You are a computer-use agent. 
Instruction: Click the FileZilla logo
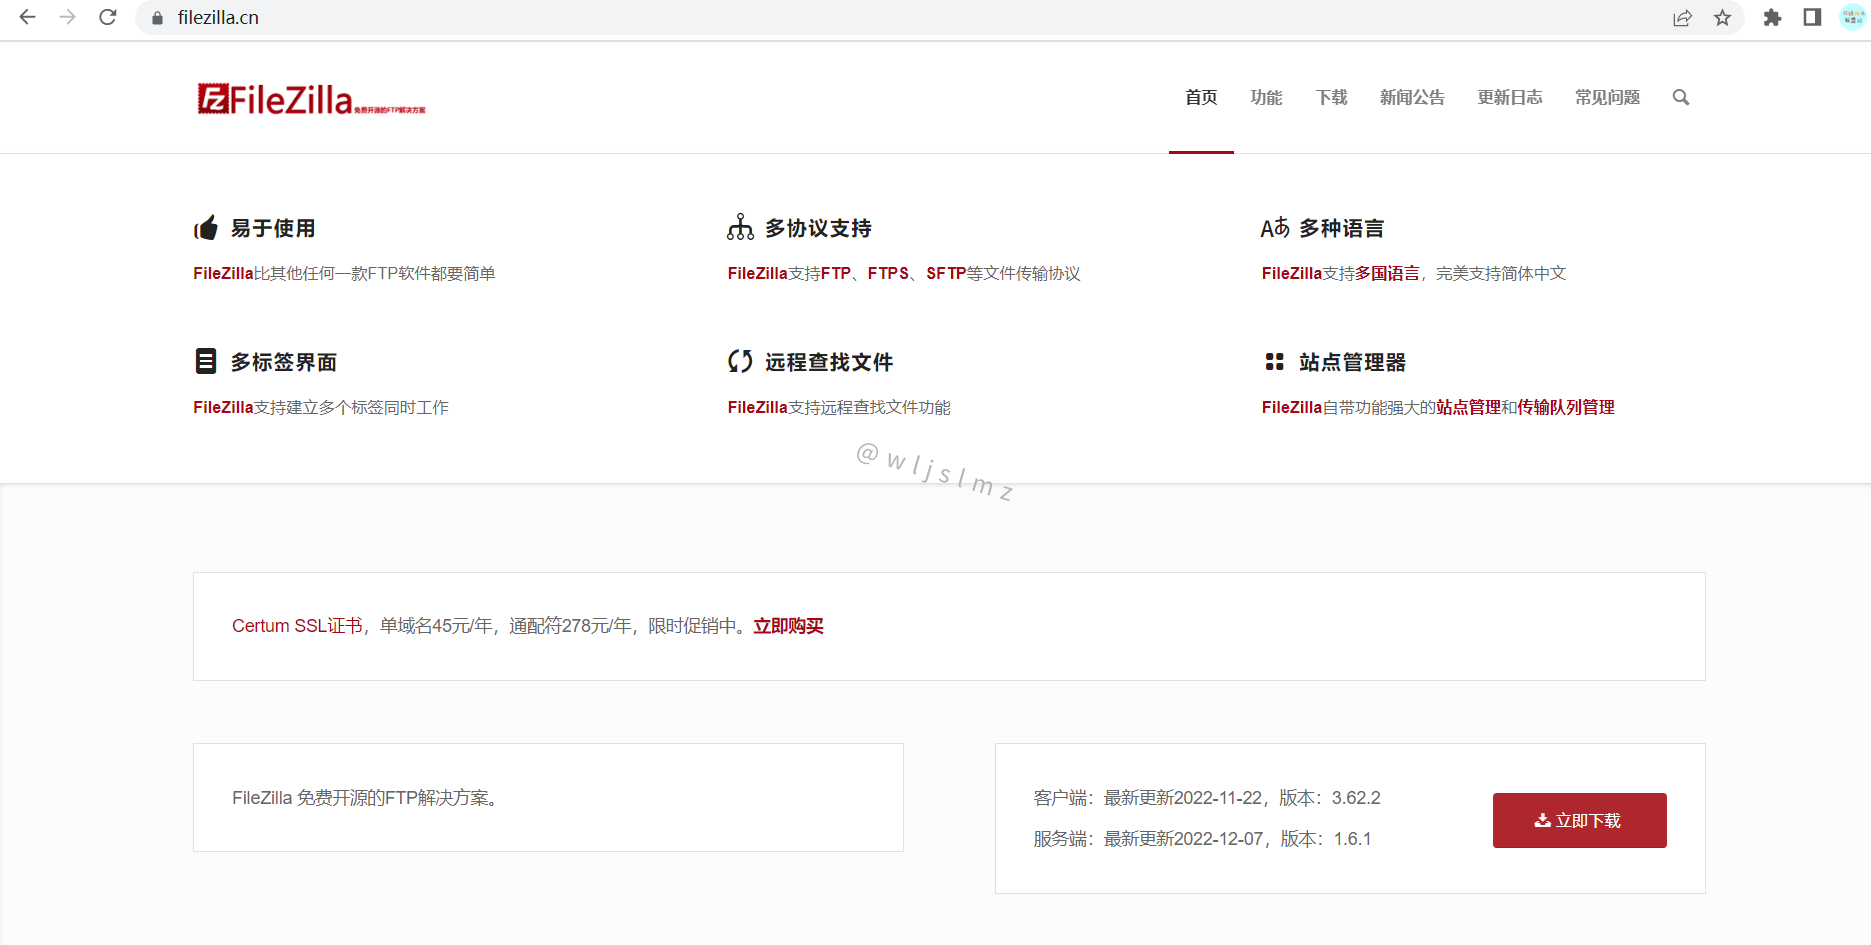pyautogui.click(x=311, y=99)
